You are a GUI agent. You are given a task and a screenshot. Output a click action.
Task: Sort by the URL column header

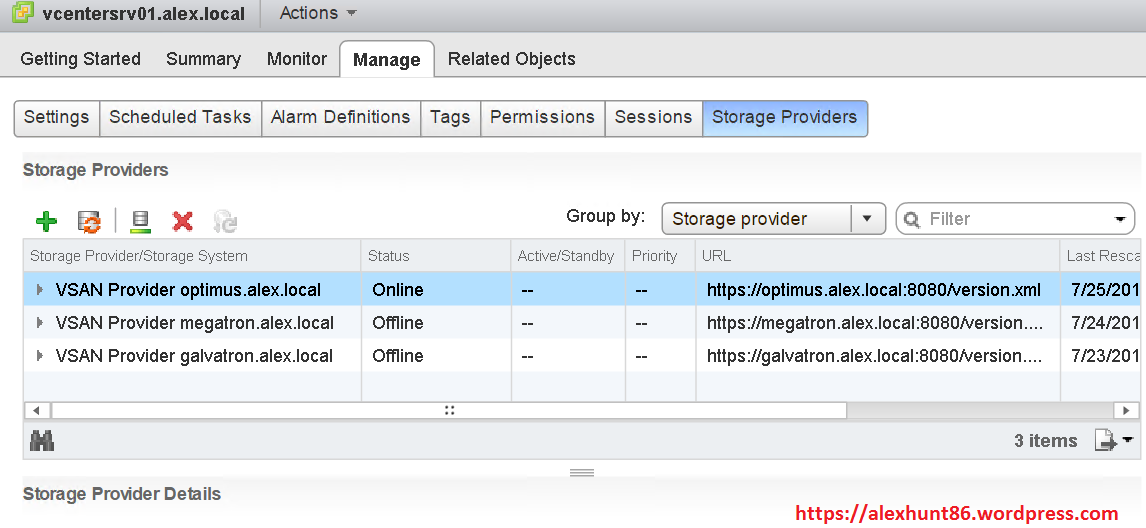point(877,256)
